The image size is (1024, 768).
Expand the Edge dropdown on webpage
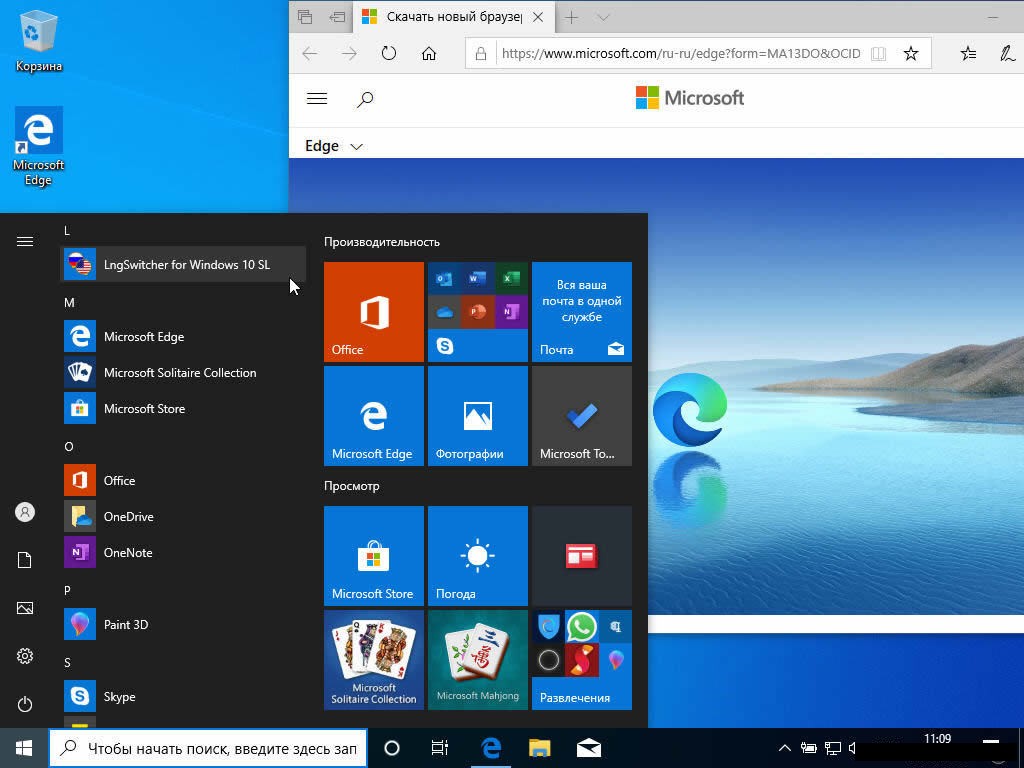pos(334,146)
